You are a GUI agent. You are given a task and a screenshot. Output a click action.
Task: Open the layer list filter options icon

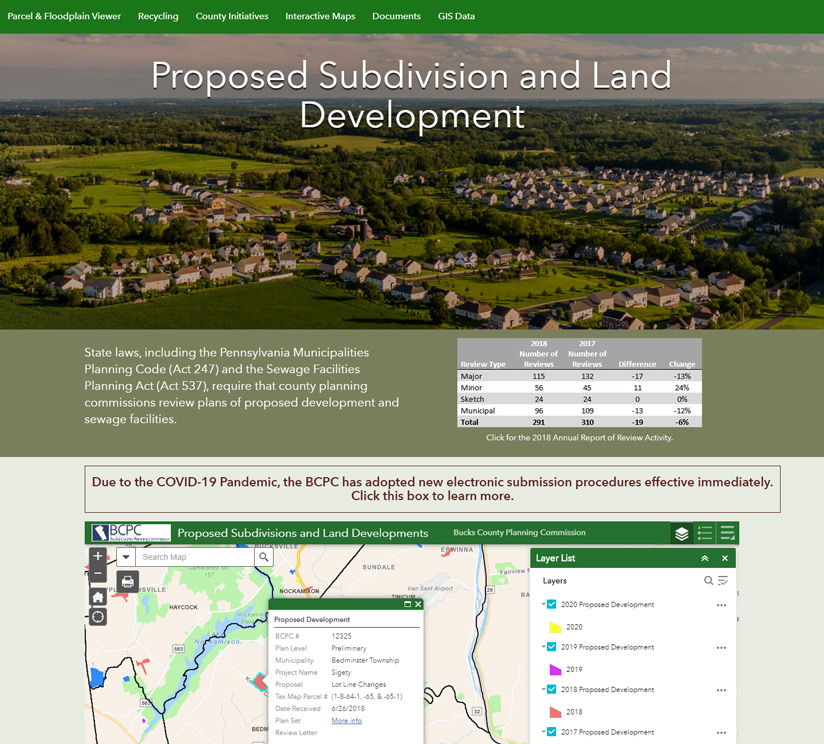click(723, 581)
